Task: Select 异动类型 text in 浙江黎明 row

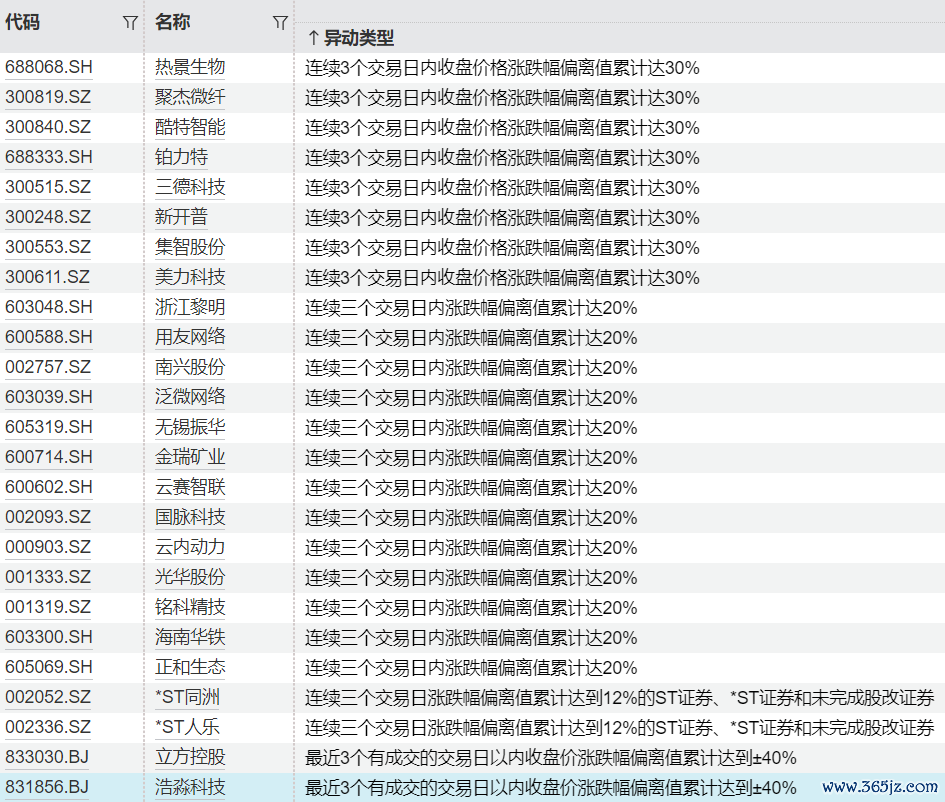Action: tap(471, 308)
